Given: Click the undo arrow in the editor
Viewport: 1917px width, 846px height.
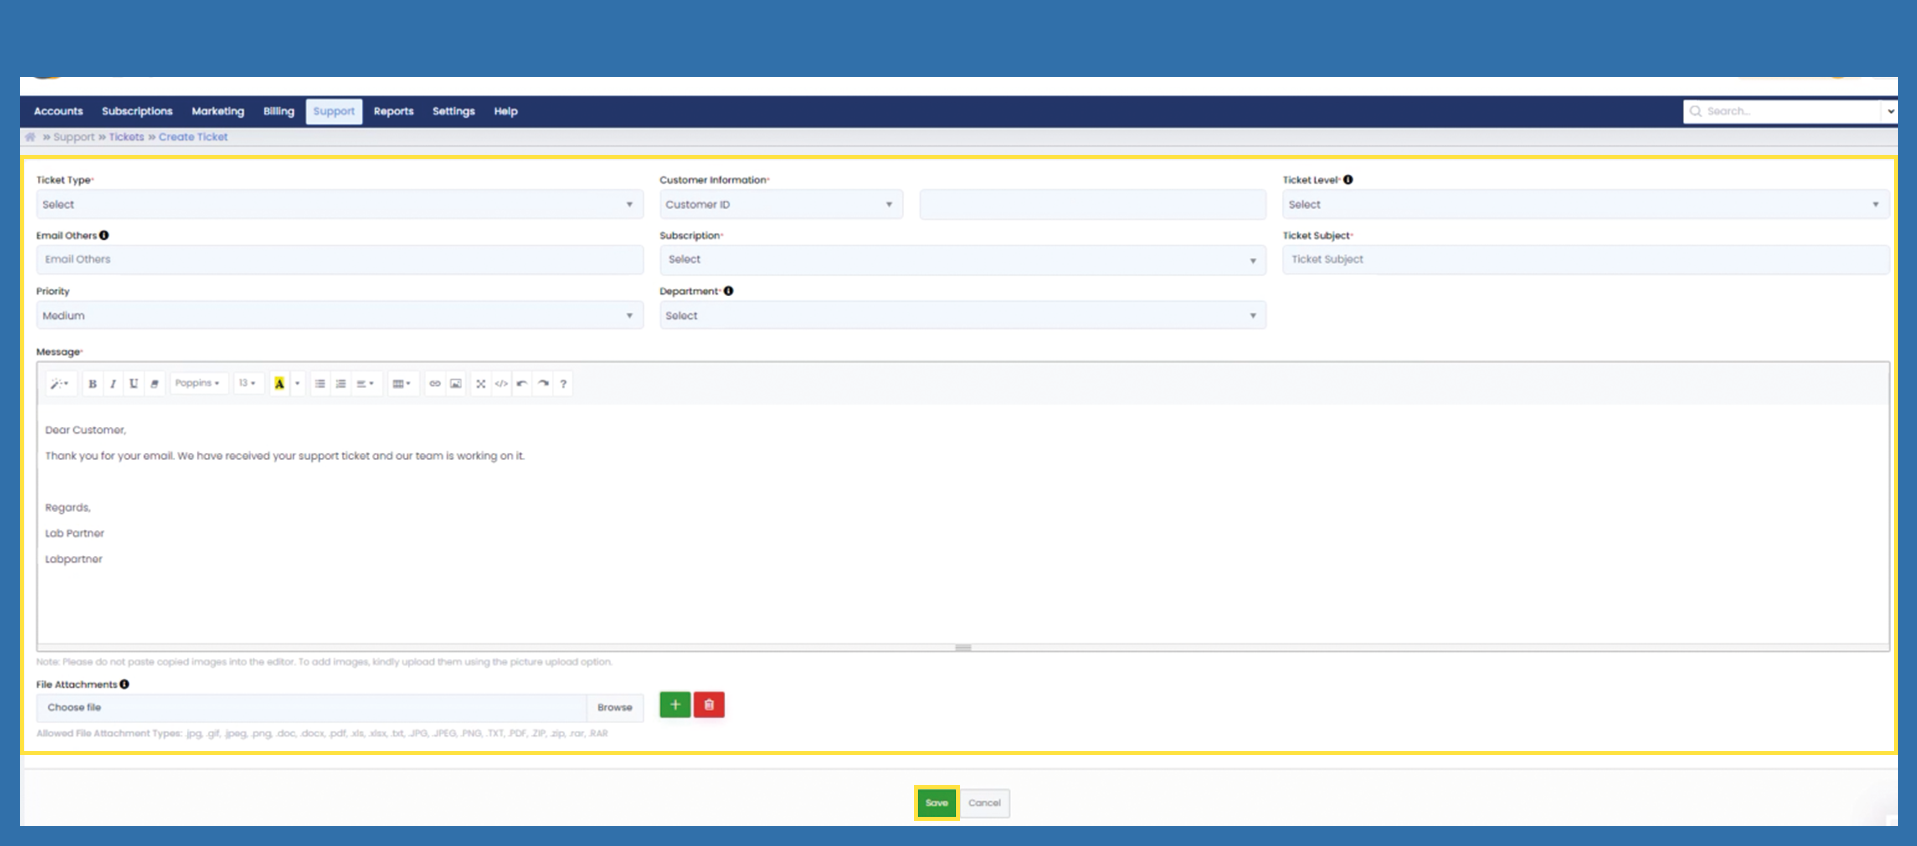Looking at the screenshot, I should [522, 384].
